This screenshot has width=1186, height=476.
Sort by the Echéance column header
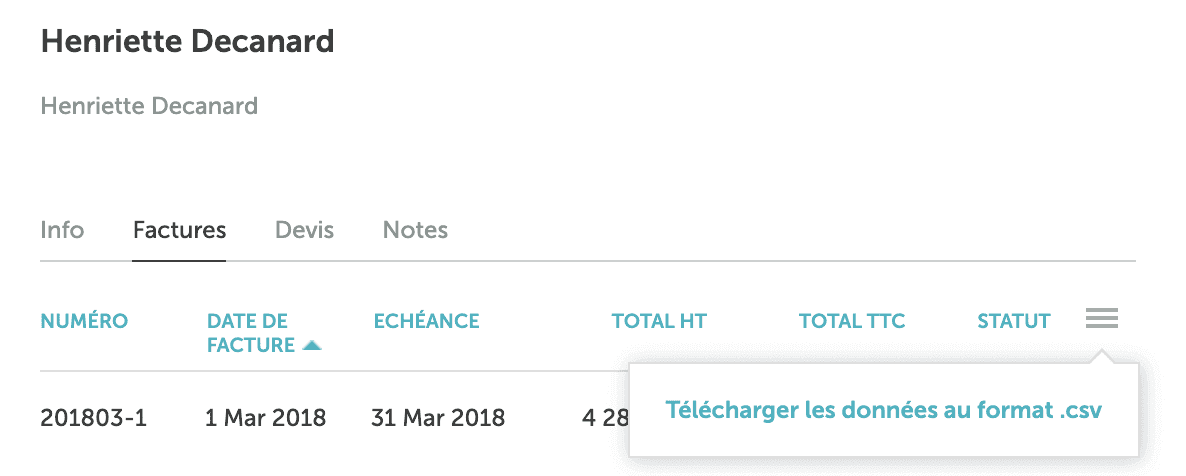point(426,321)
